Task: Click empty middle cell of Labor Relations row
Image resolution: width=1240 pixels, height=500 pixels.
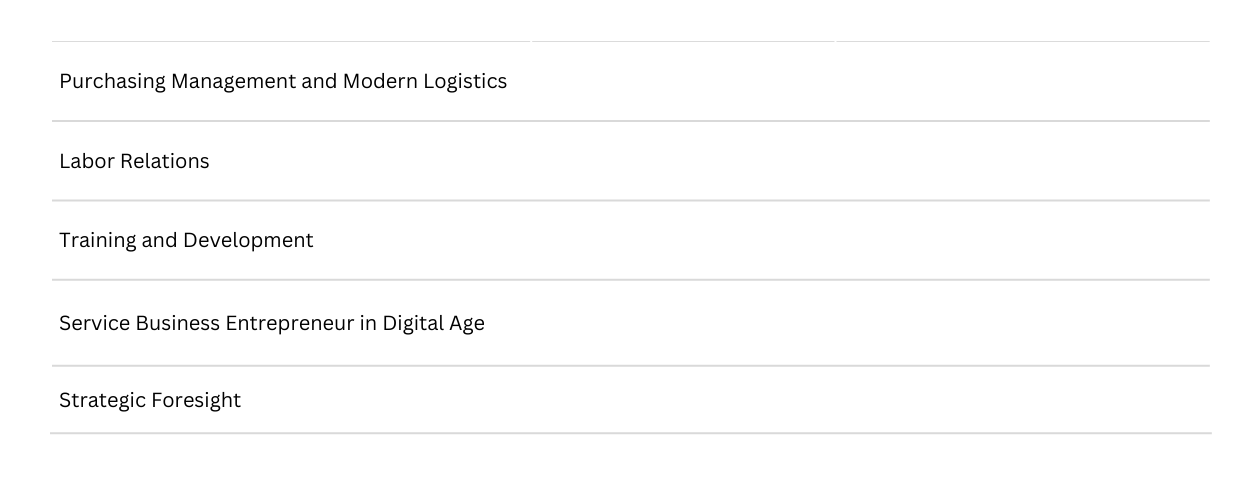Action: (x=683, y=161)
